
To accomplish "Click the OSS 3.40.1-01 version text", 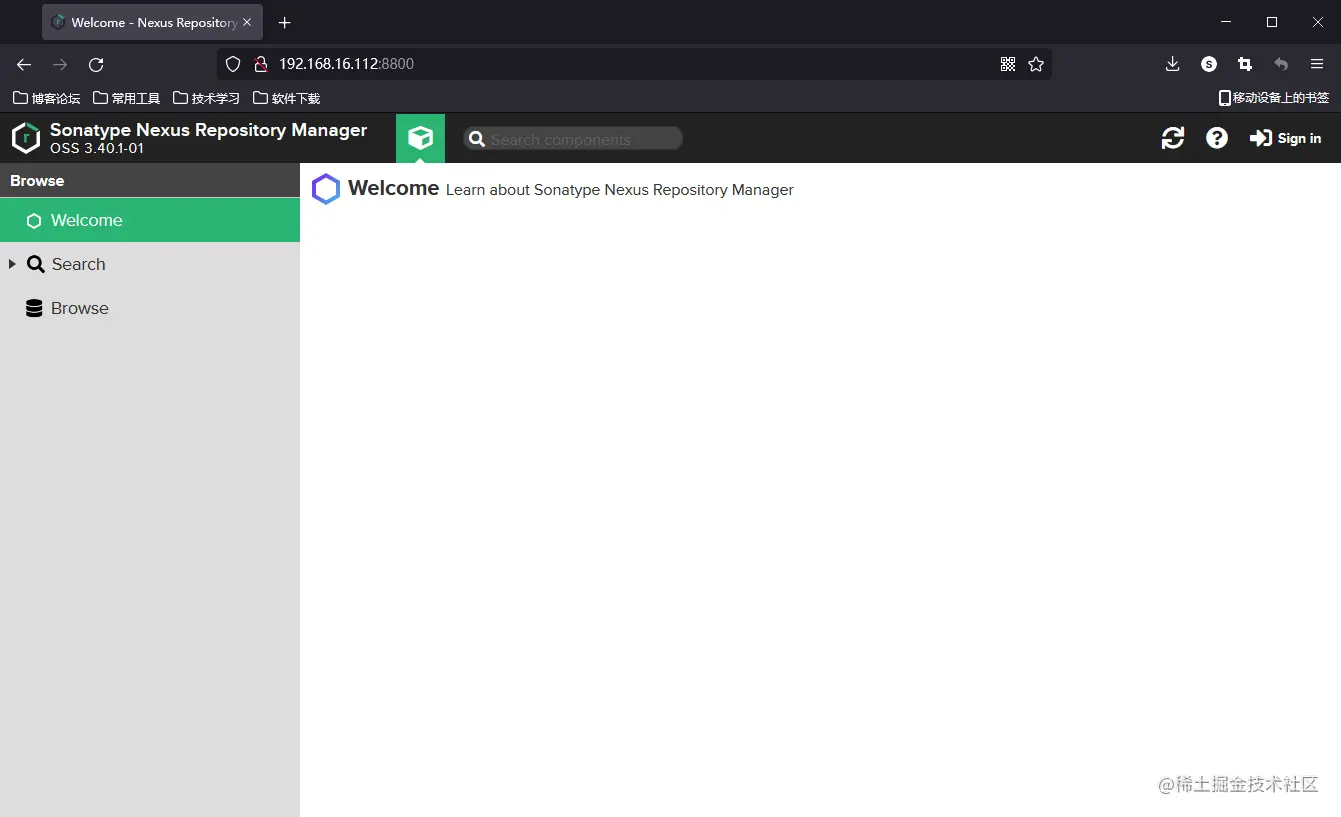I will 97,149.
